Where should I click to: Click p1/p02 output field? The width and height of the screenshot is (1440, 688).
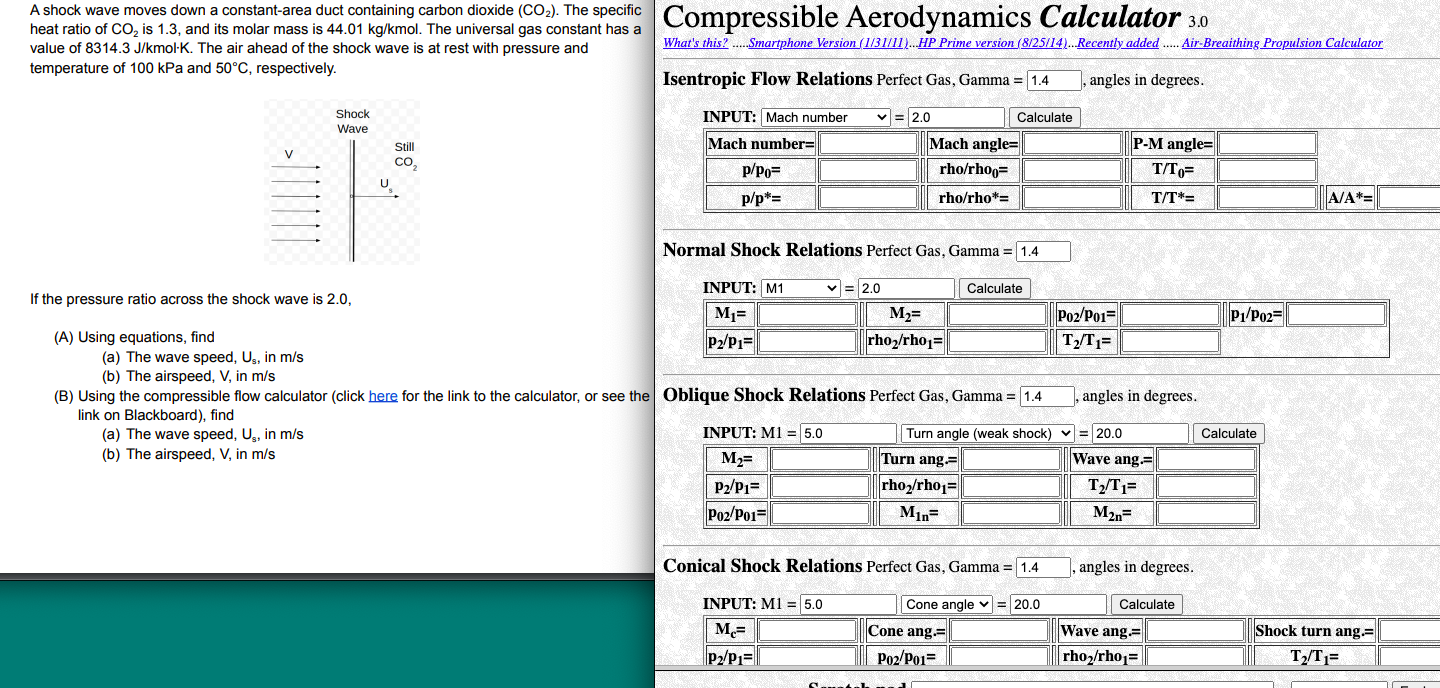click(x=1336, y=315)
